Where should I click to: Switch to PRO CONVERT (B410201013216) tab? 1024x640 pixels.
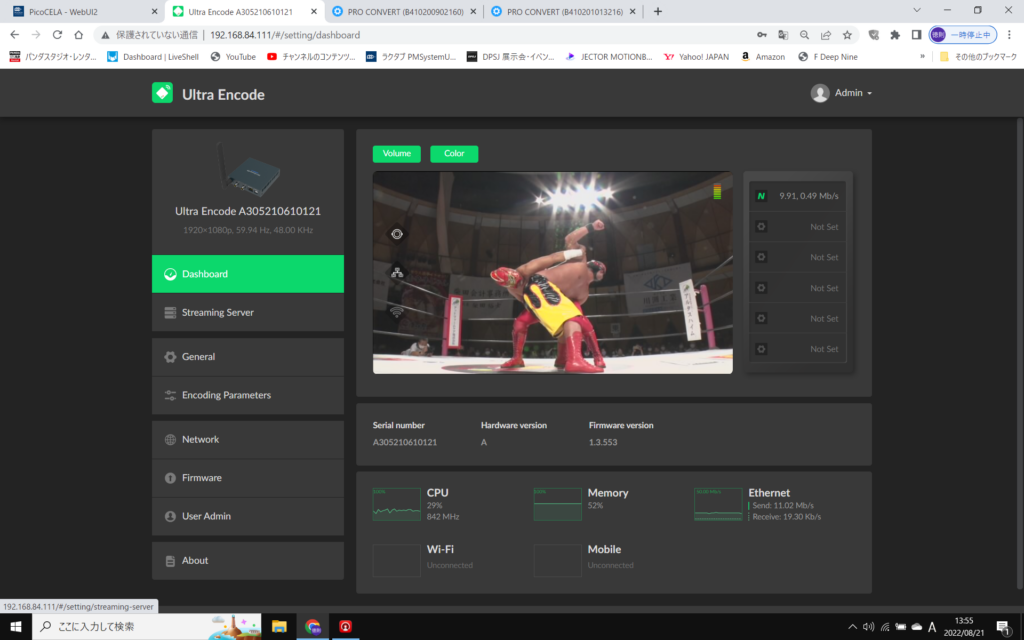[563, 12]
